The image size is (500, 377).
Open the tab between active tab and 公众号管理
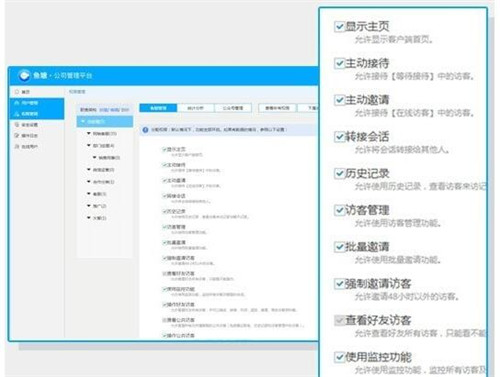coord(196,108)
